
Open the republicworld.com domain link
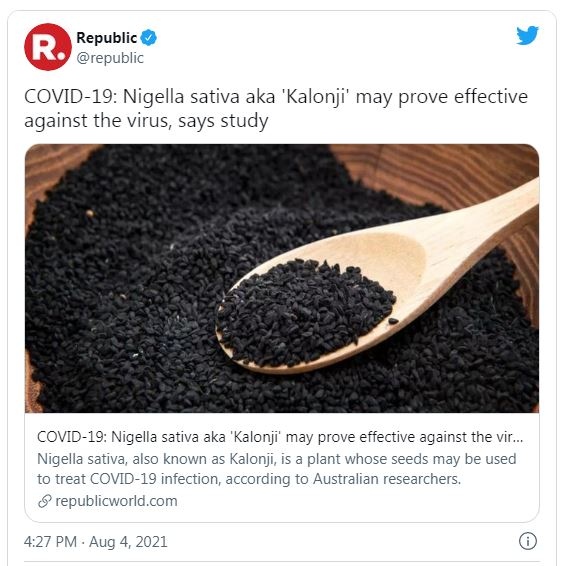point(116,501)
